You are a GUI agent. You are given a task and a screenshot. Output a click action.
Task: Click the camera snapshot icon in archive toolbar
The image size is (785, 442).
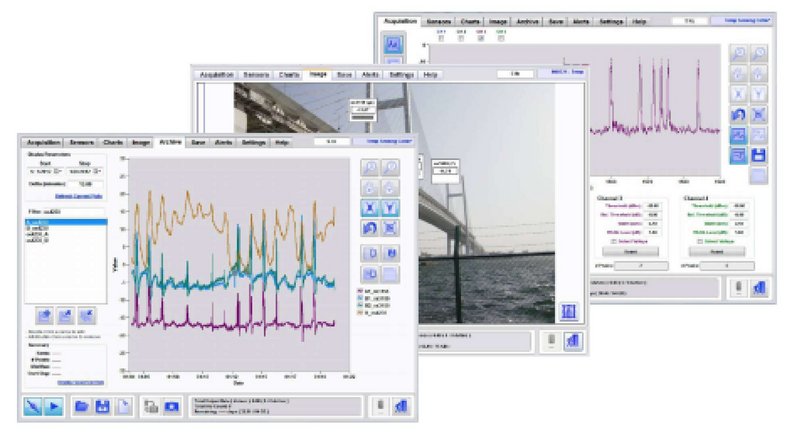coord(170,407)
